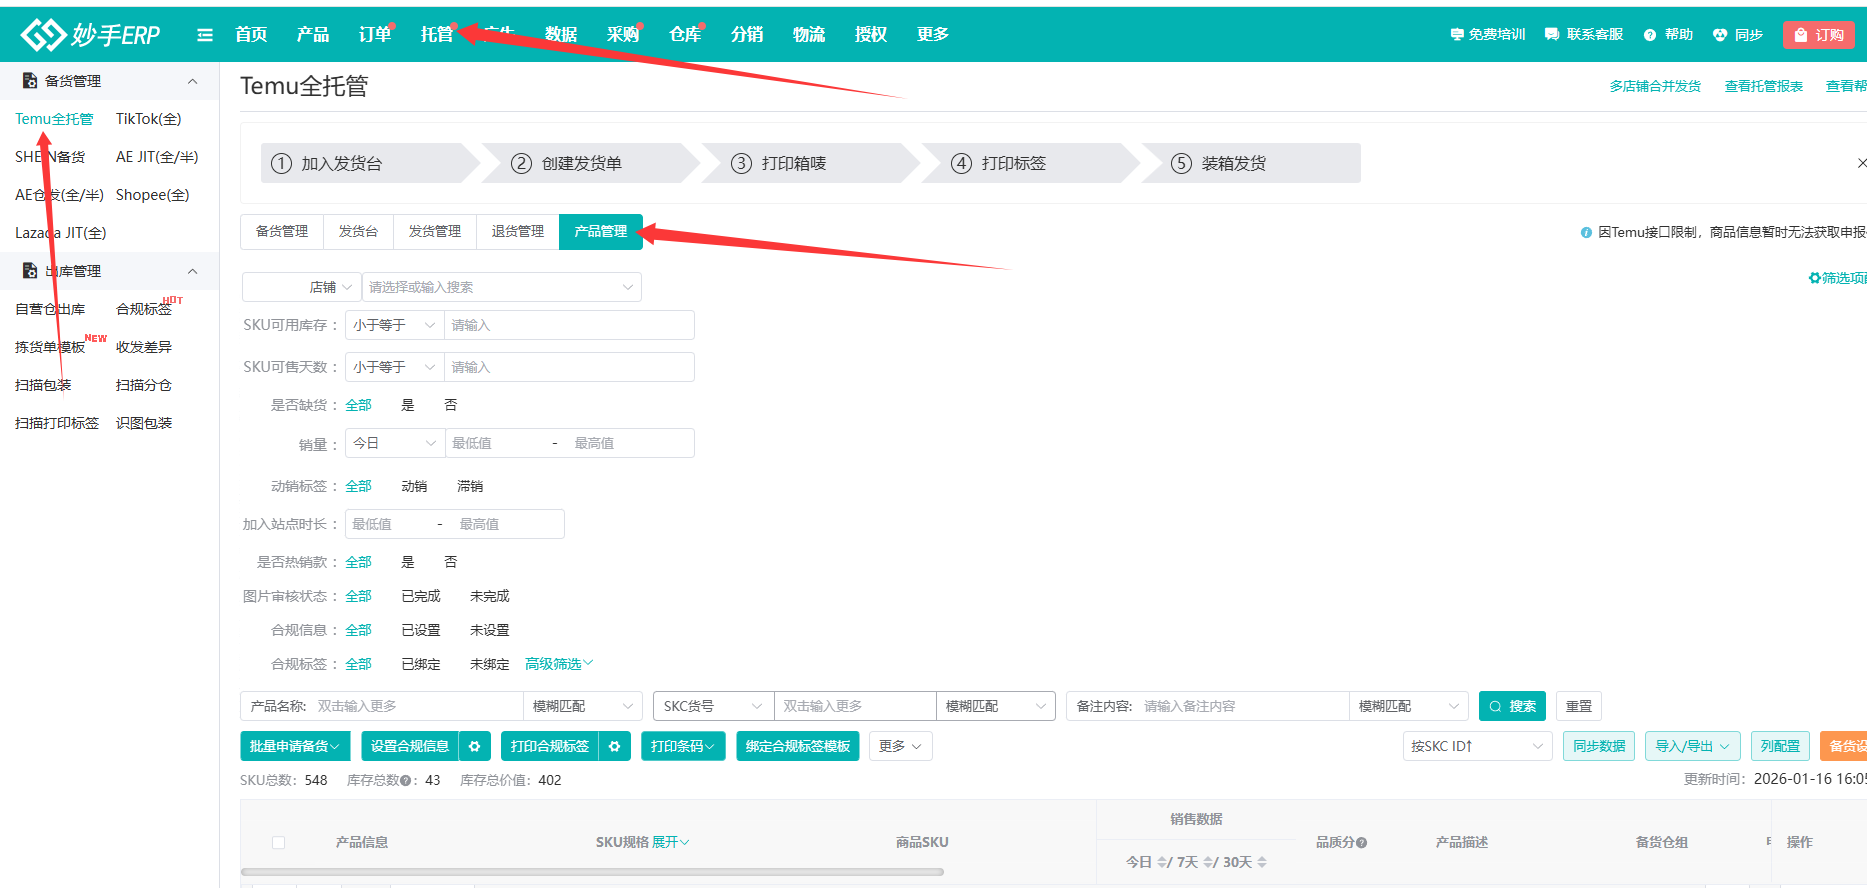Screen dimensions: 1867x888
Task: Choose 滞销 in the 动销标签 filter
Action: pos(470,486)
